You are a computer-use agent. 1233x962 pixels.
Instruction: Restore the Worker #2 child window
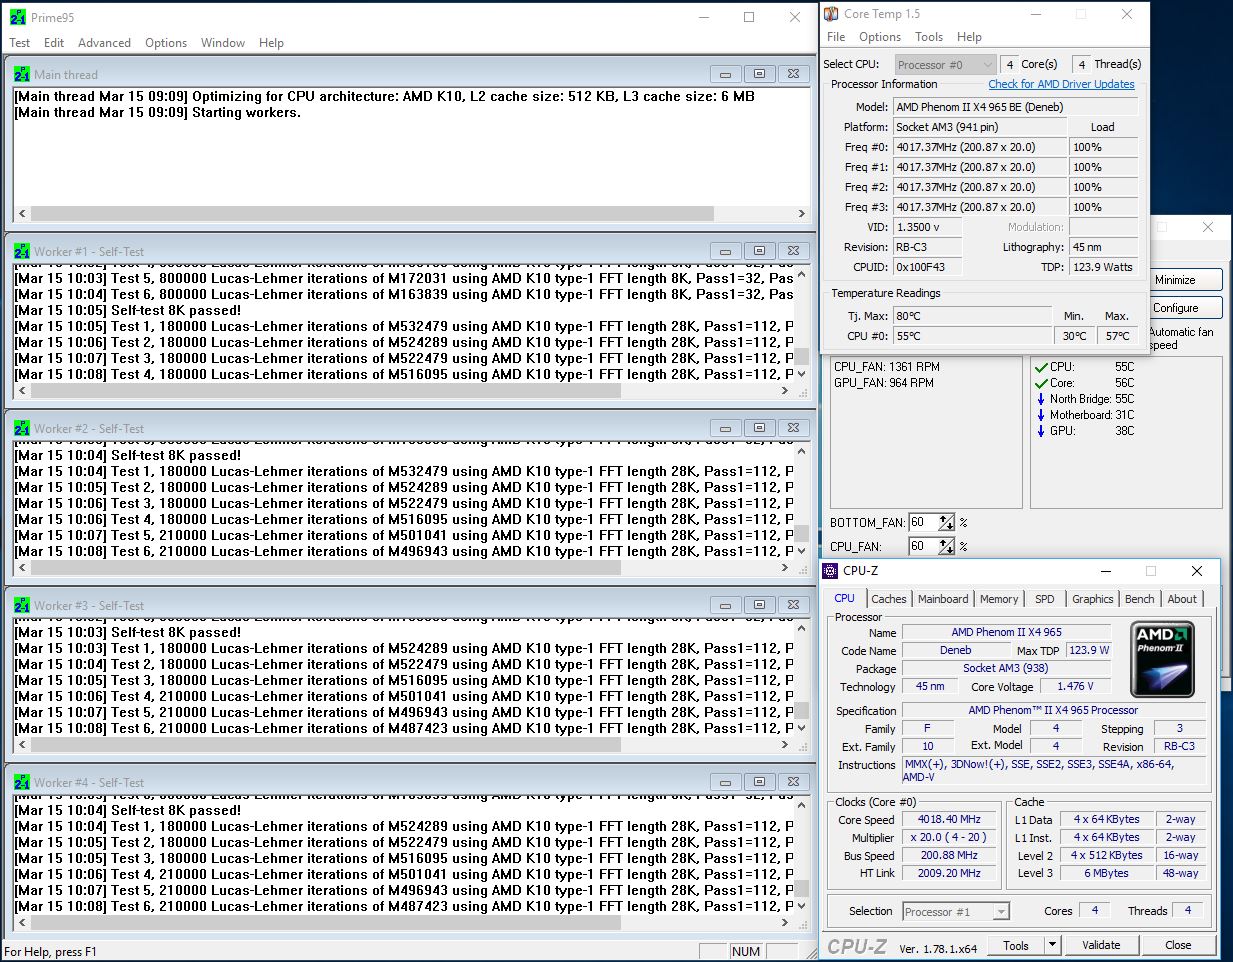759,428
